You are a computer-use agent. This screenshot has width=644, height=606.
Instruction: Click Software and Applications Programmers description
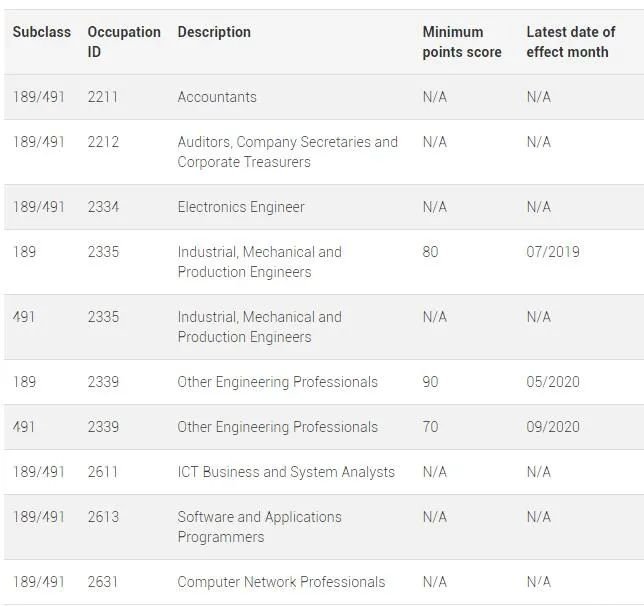tap(260, 527)
